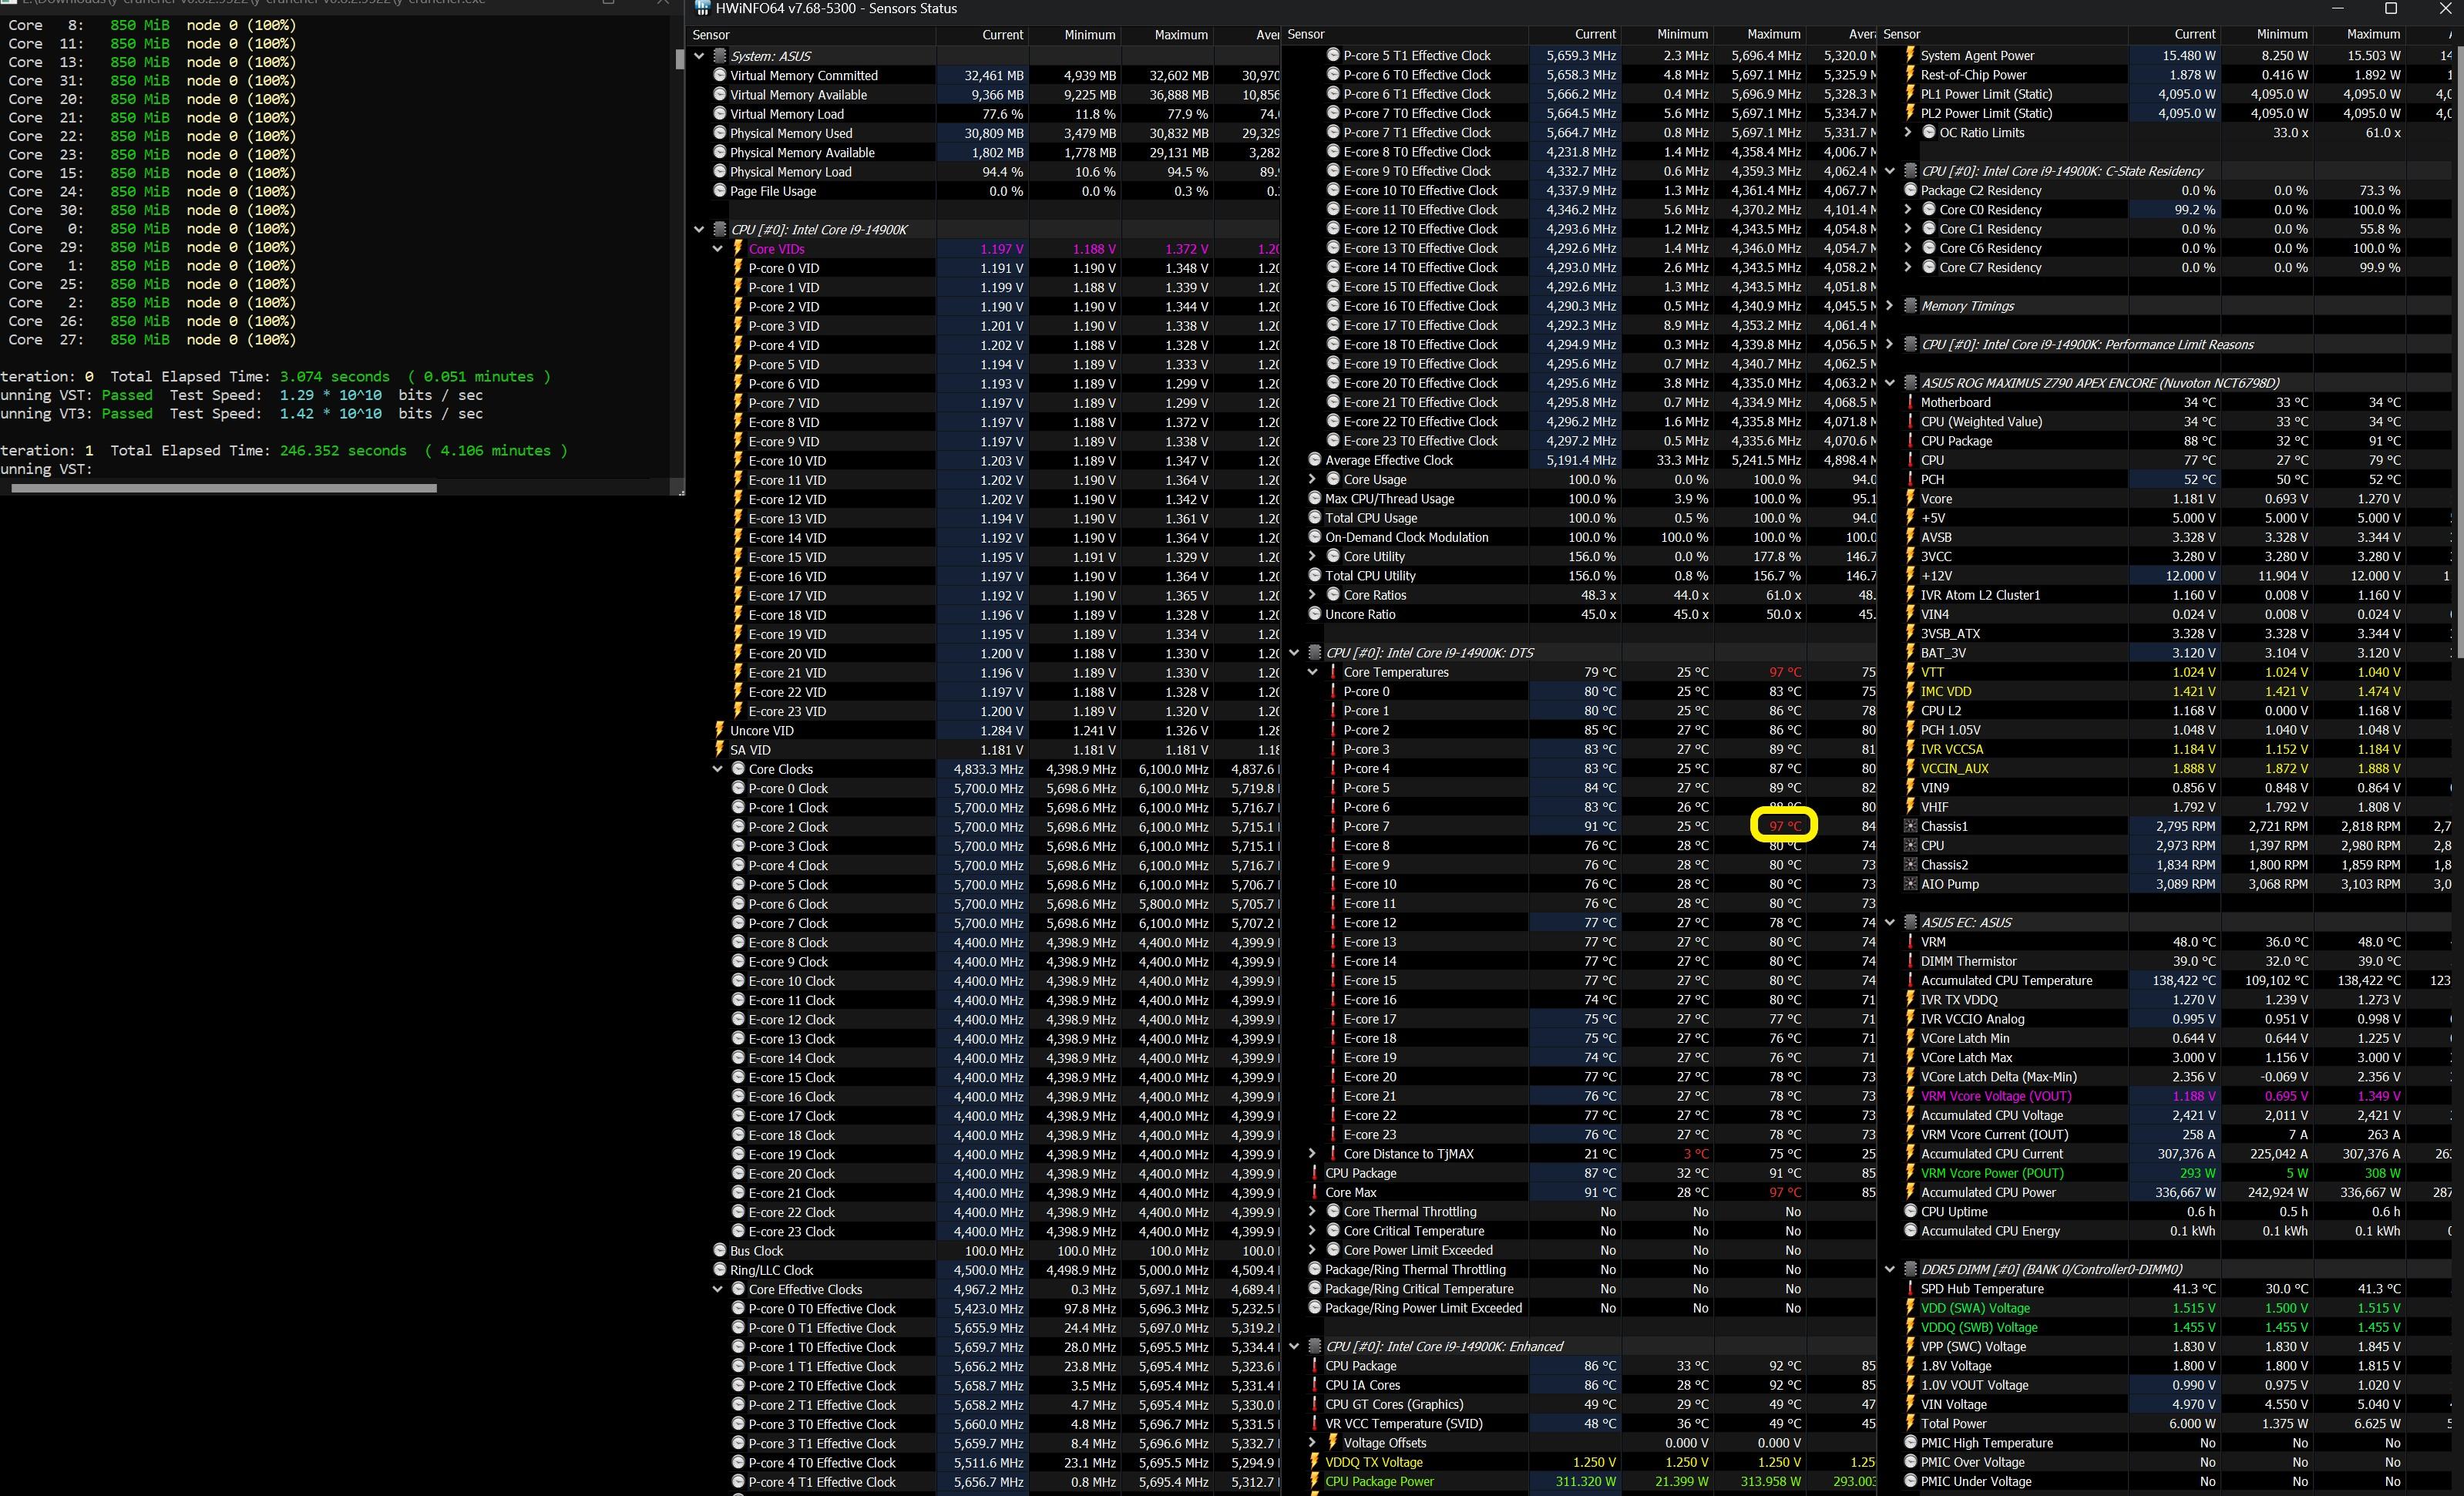The width and height of the screenshot is (2464, 1496).
Task: Select the VRM Vcore Power (POUT) row
Action: click(1991, 1173)
